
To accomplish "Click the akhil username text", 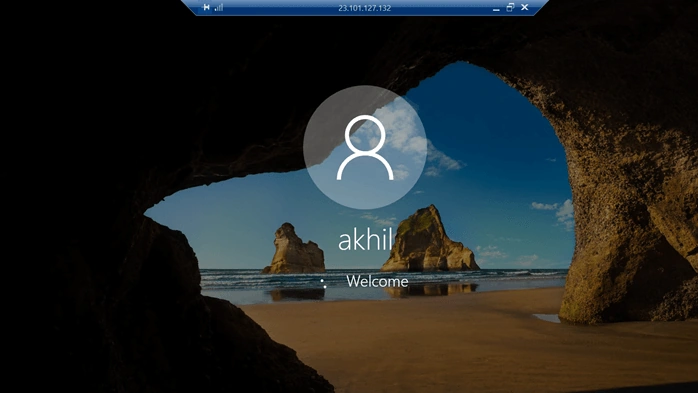I will pos(365,240).
